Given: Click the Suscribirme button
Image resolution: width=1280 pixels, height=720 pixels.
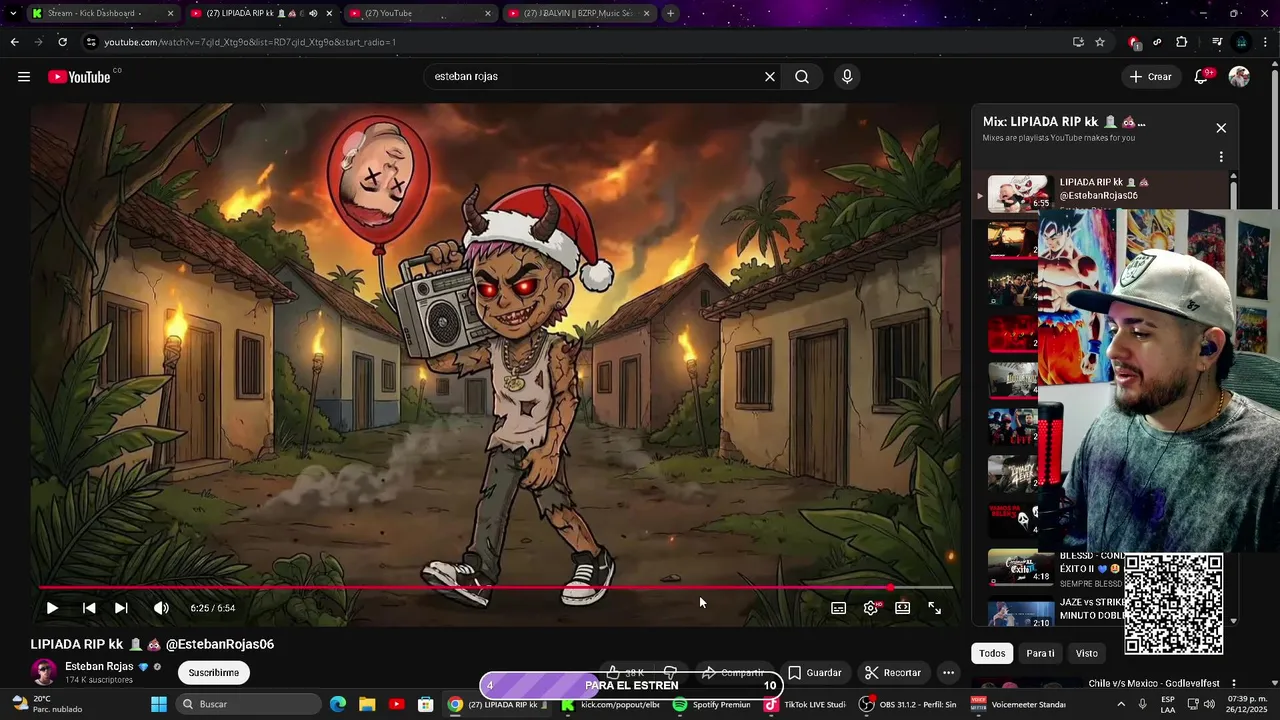Looking at the screenshot, I should coord(214,673).
